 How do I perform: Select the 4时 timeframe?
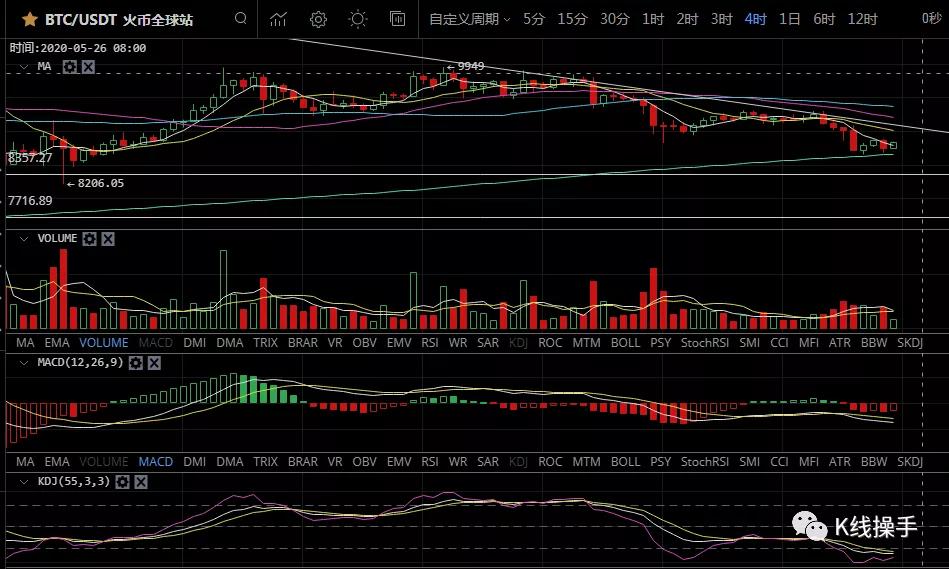tap(756, 19)
